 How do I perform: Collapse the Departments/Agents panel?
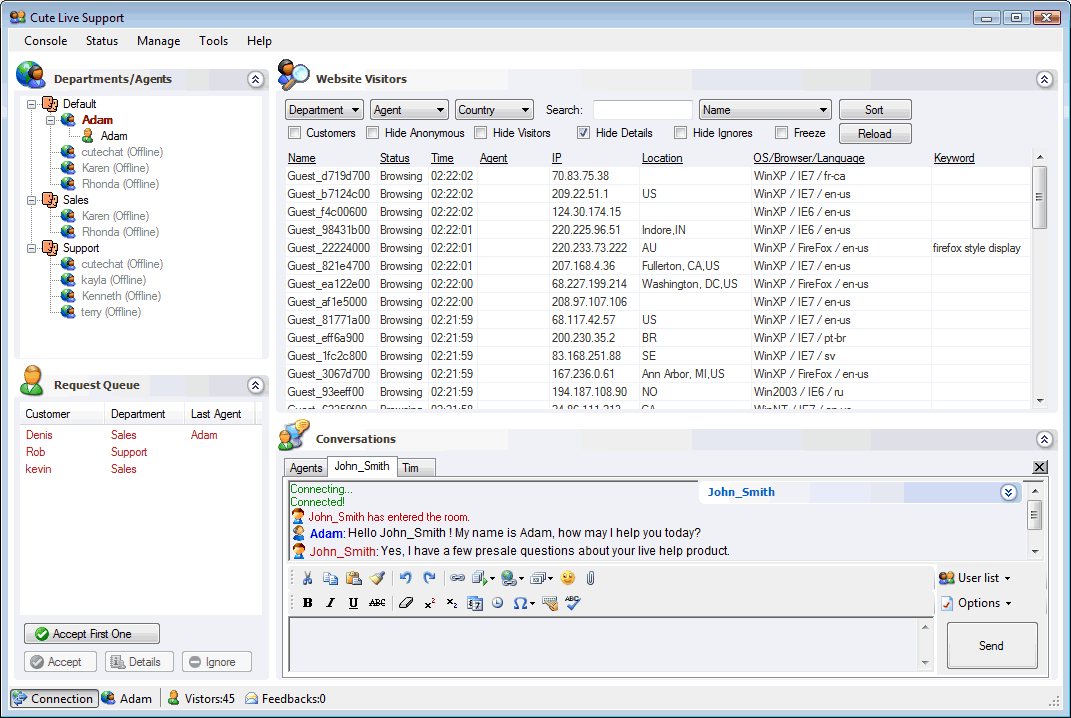coord(255,79)
